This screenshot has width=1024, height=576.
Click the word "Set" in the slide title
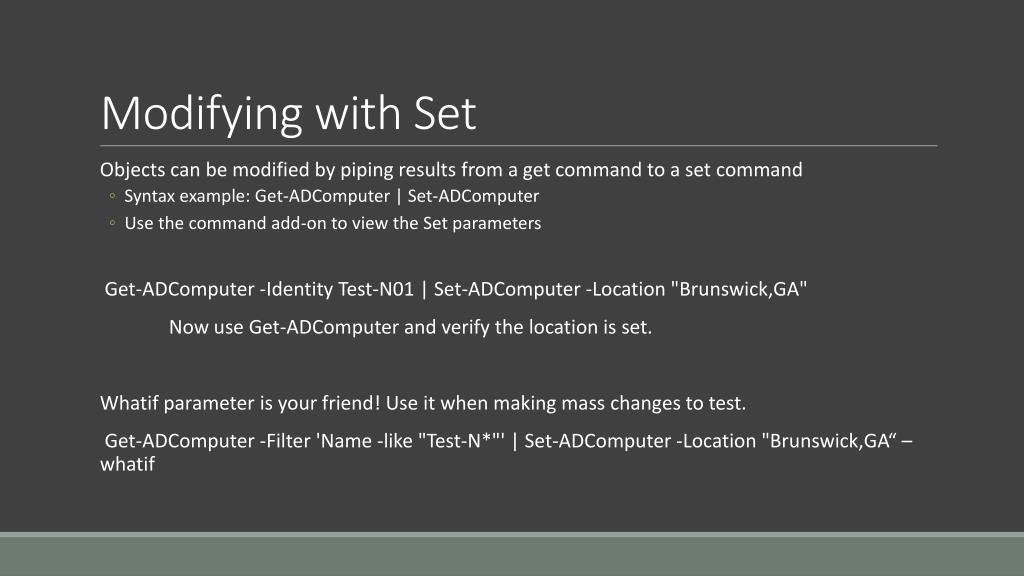(445, 114)
